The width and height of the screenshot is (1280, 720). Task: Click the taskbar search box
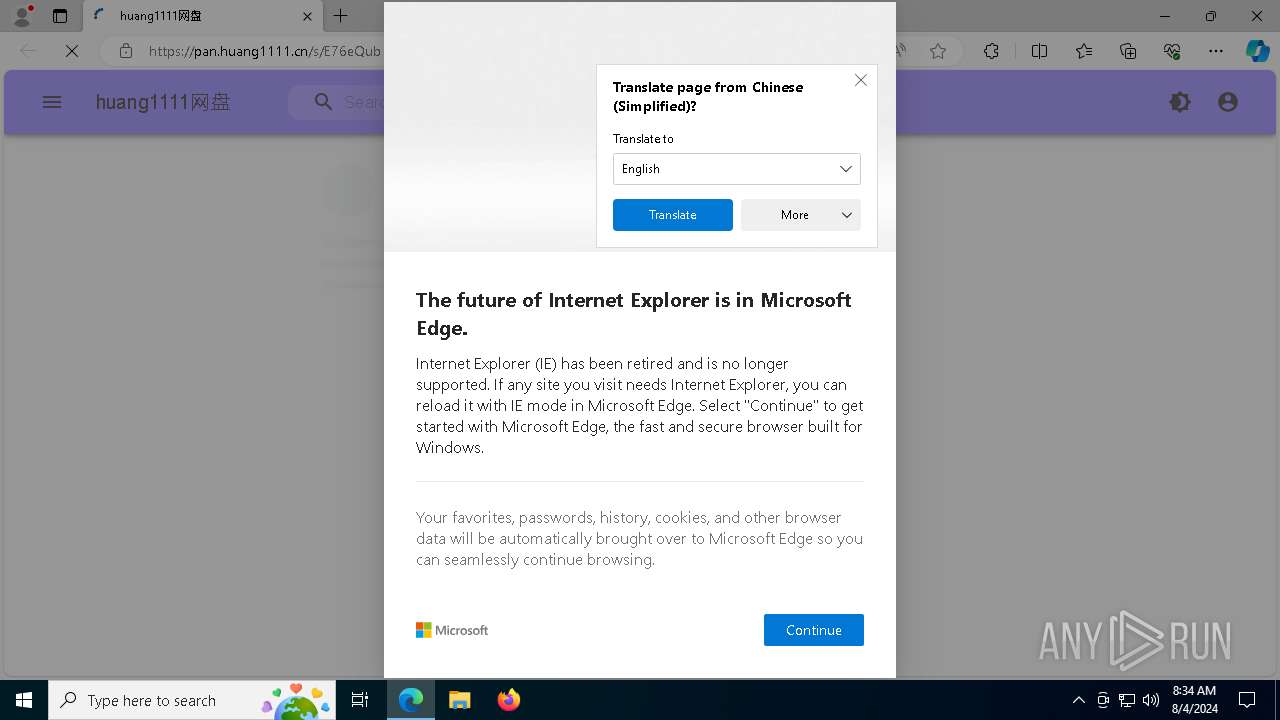192,700
